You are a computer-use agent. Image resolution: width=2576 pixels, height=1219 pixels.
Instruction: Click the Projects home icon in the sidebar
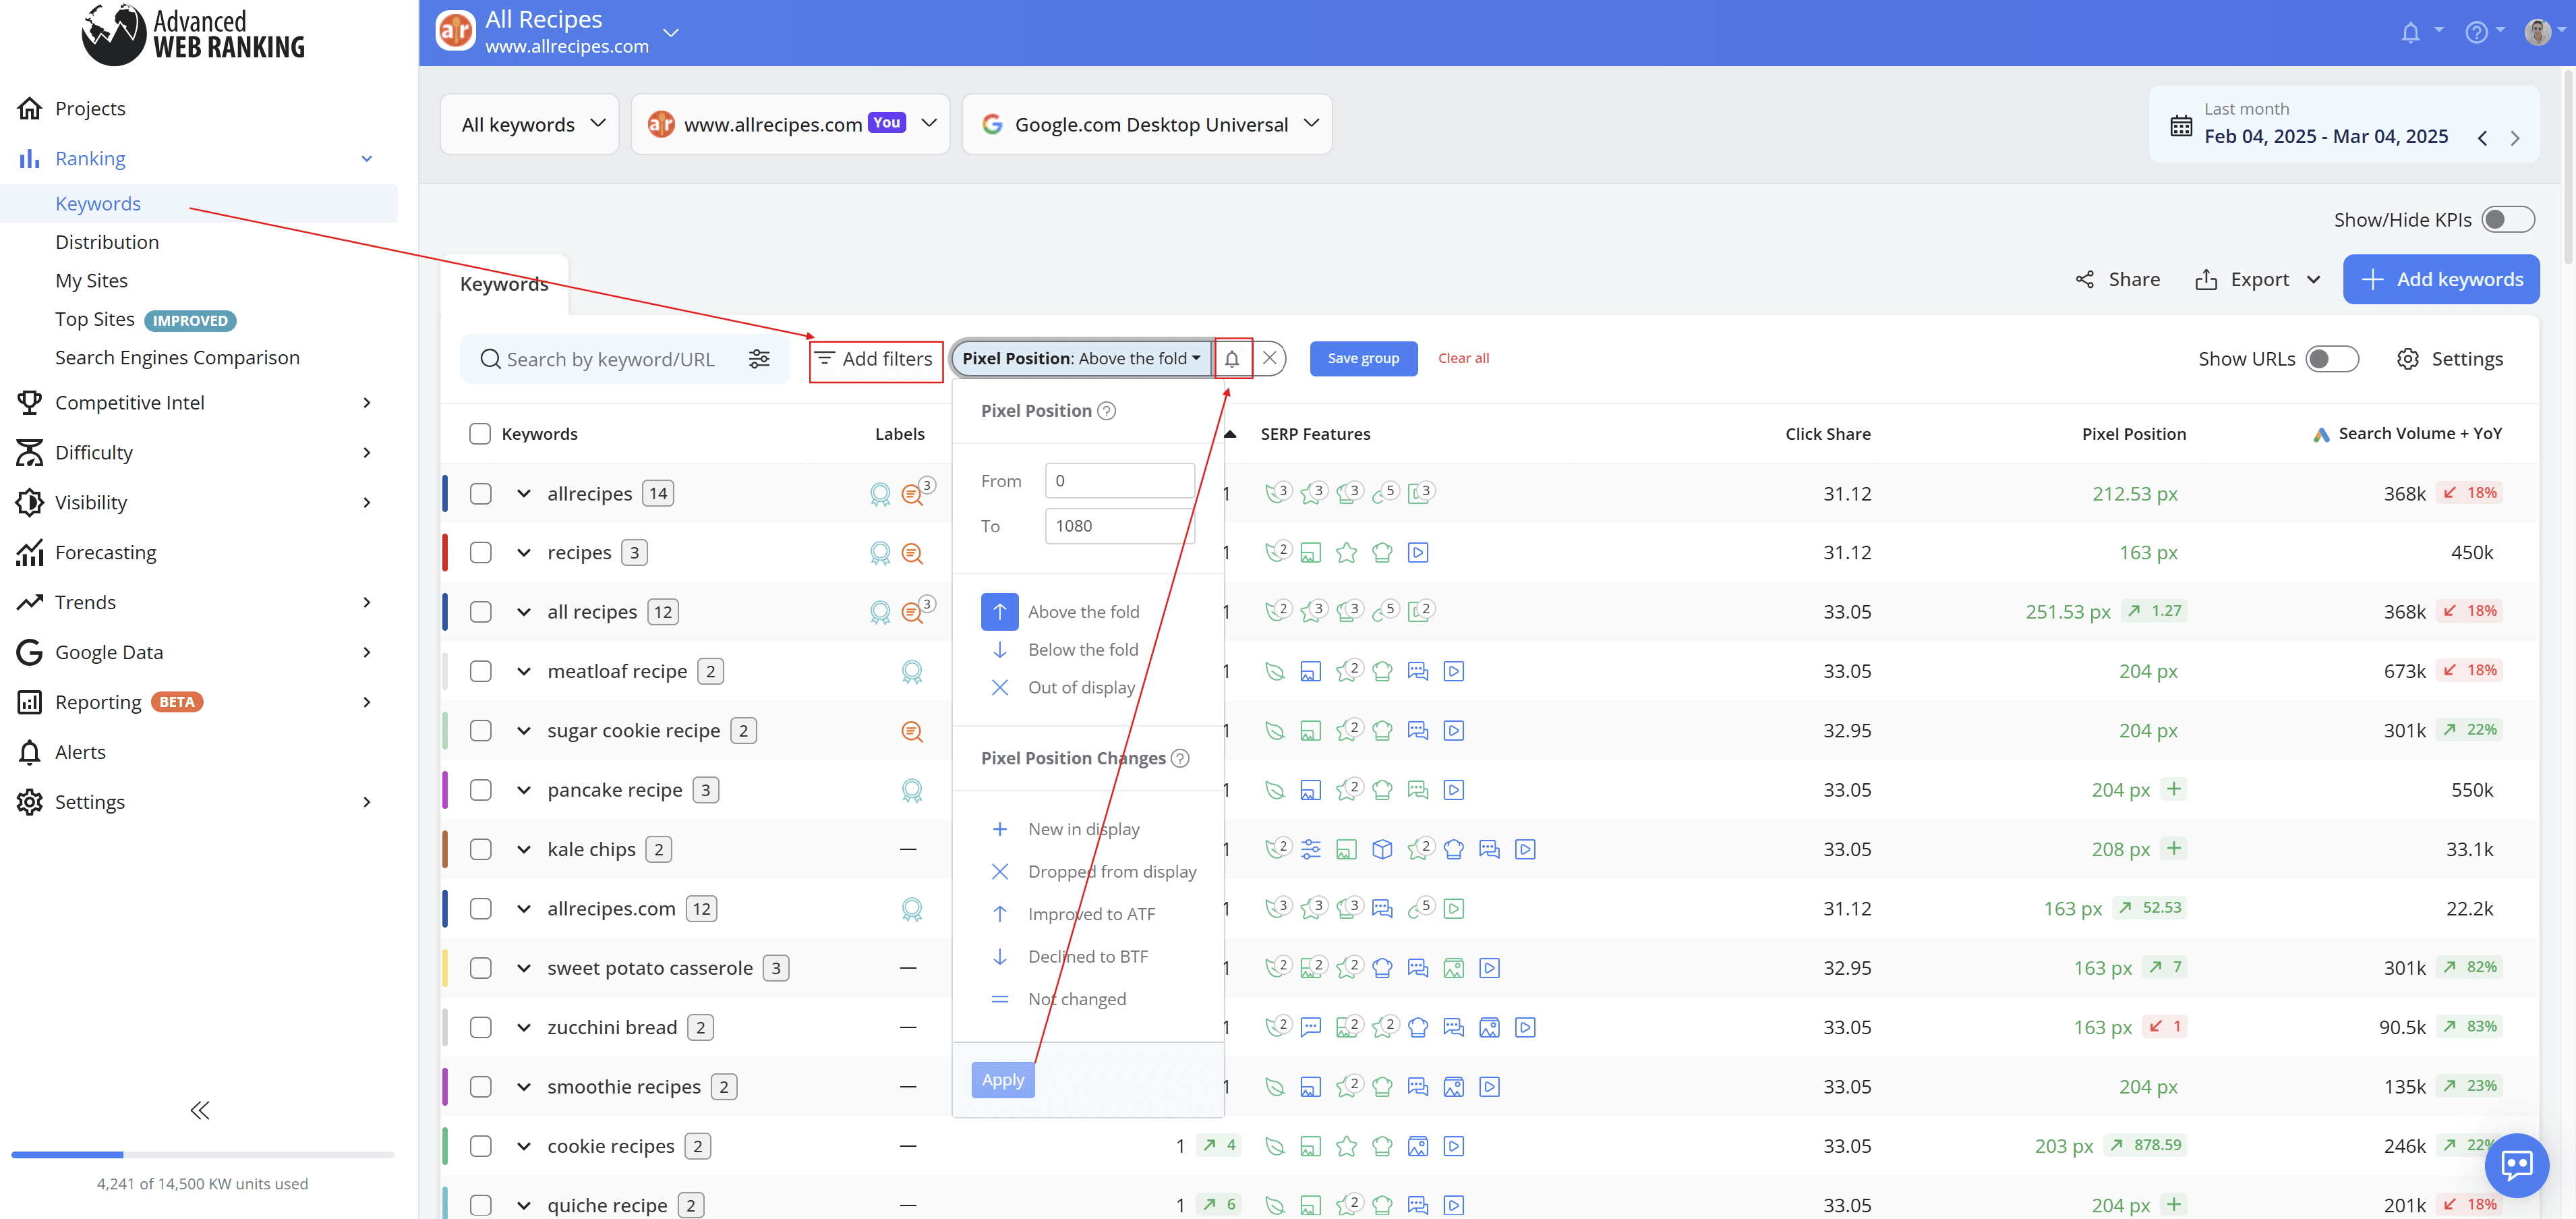(30, 108)
